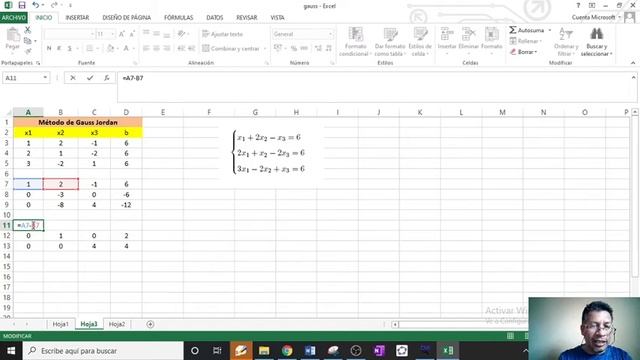Switch to the DATOS tab

click(215, 18)
